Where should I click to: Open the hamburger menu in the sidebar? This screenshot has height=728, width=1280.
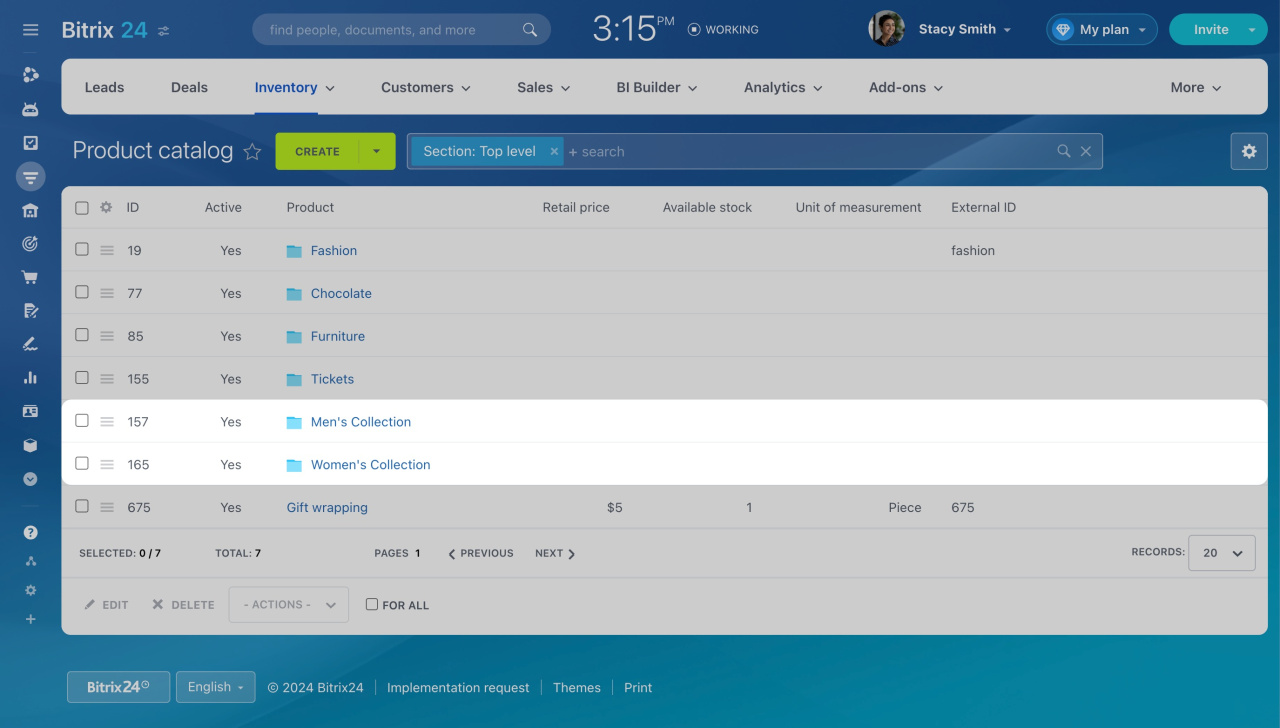coord(31,30)
